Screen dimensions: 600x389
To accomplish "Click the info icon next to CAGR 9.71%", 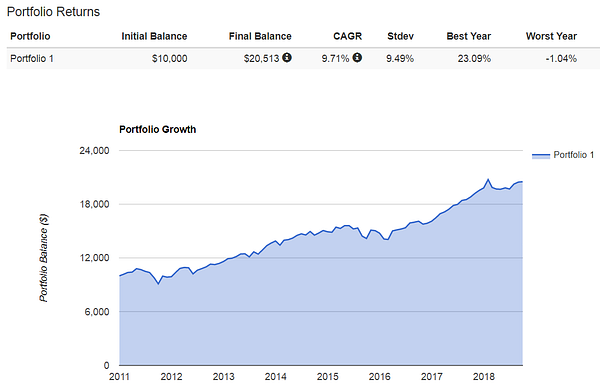I will click(x=357, y=58).
